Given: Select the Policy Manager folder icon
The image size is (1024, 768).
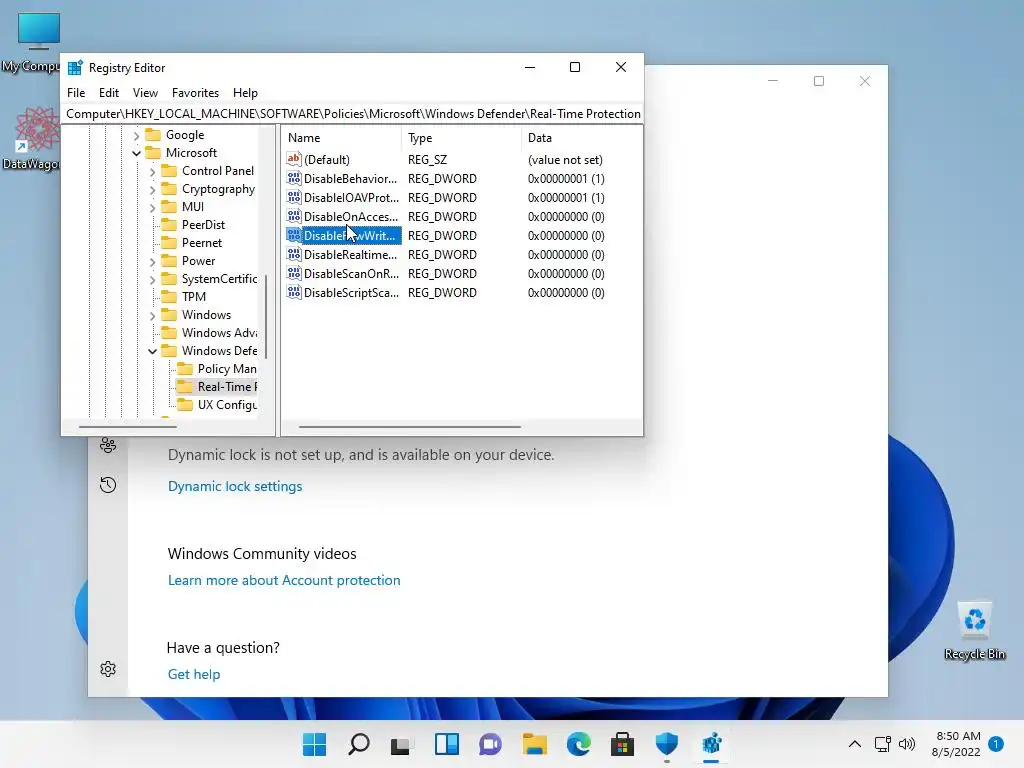Looking at the screenshot, I should point(185,368).
